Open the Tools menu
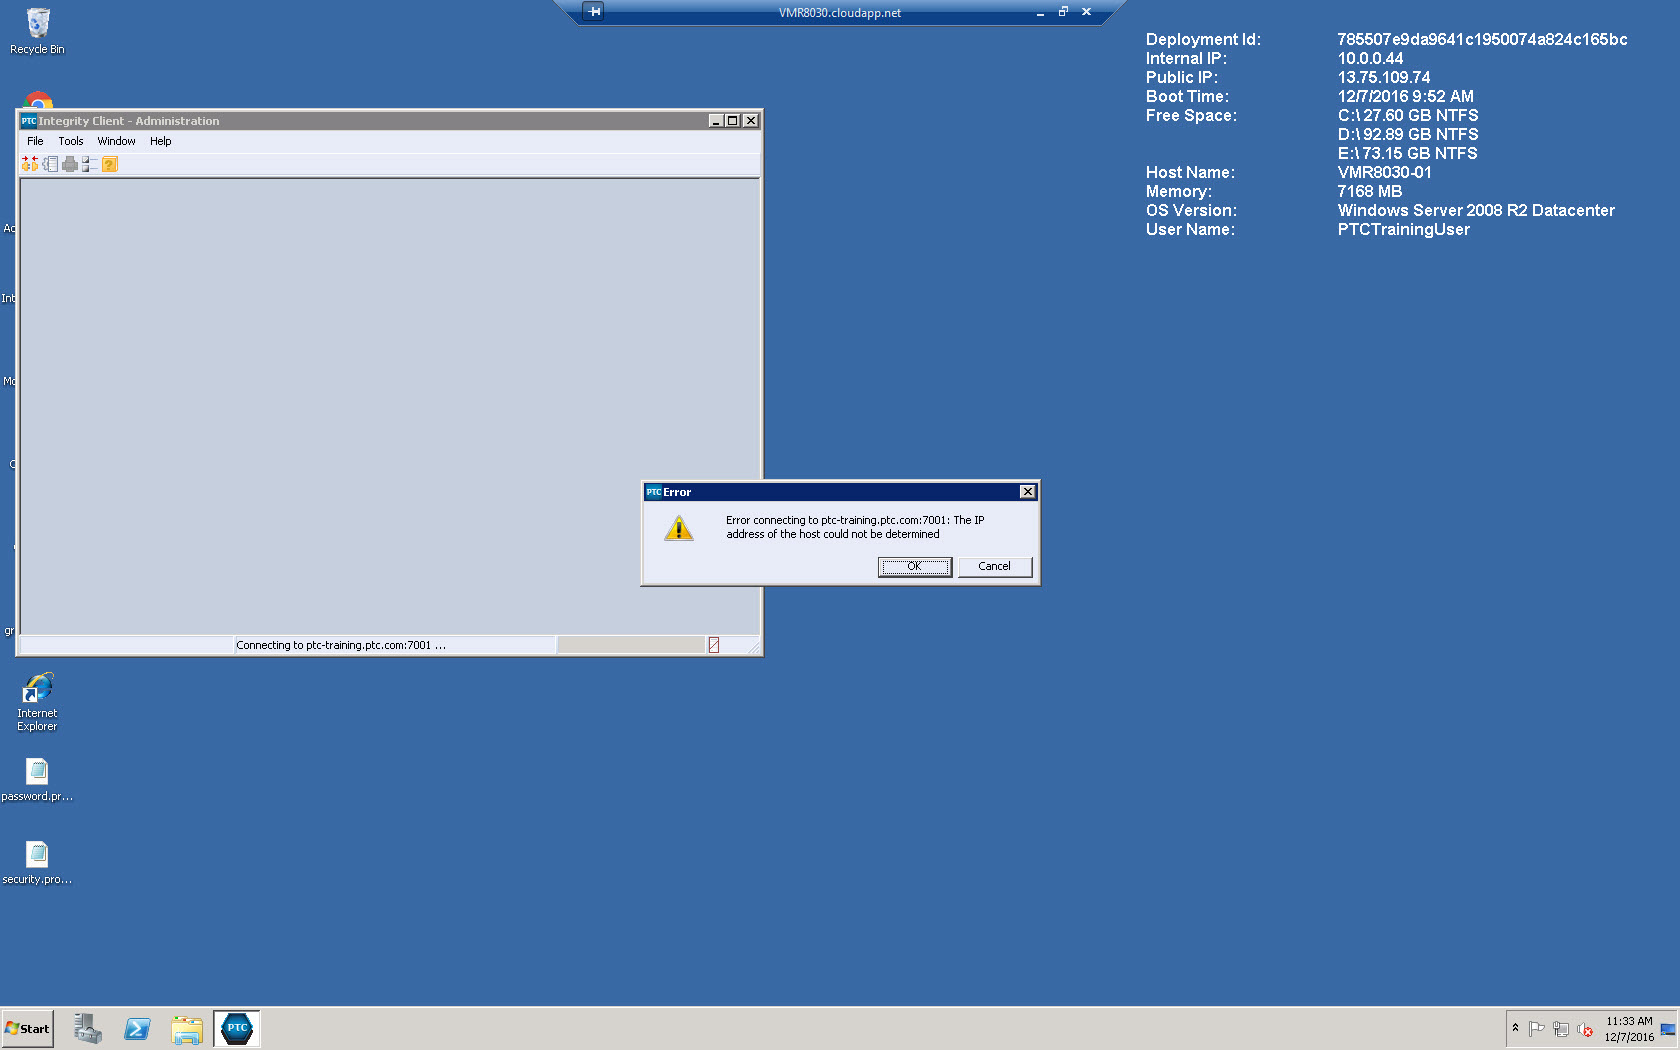1680x1050 pixels. click(x=70, y=141)
